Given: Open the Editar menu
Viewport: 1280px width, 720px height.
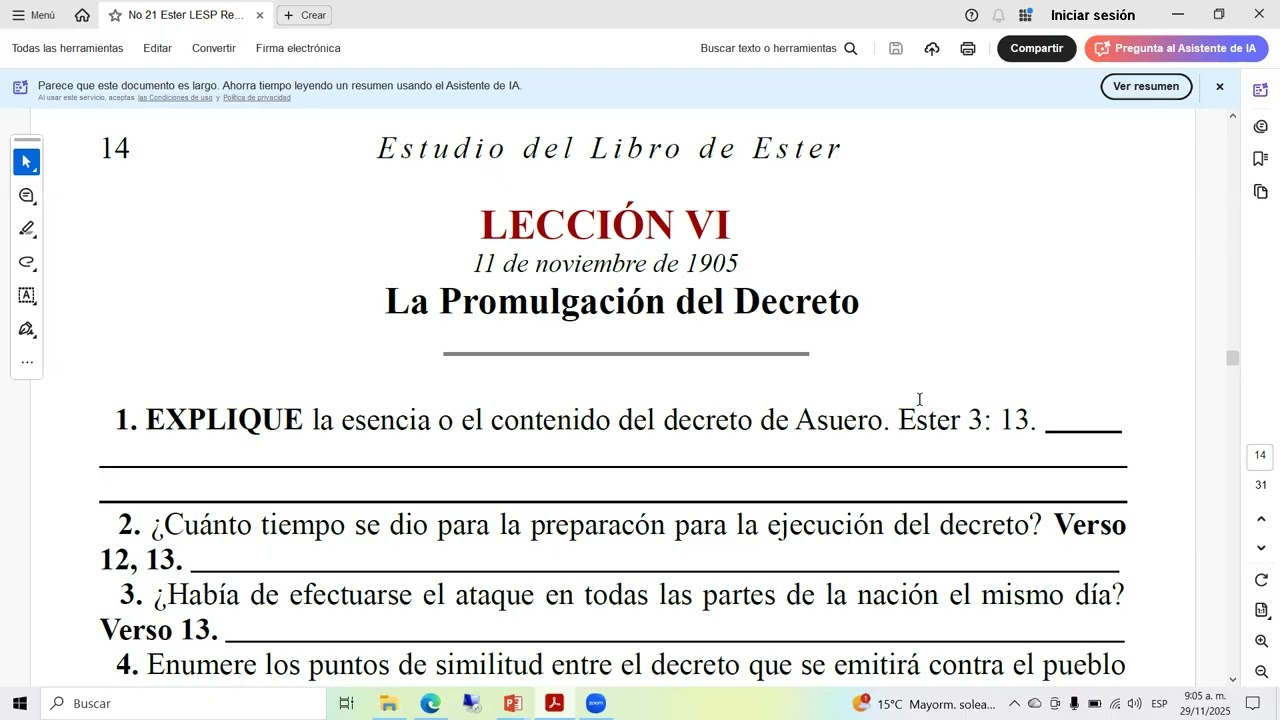Looking at the screenshot, I should (157, 48).
